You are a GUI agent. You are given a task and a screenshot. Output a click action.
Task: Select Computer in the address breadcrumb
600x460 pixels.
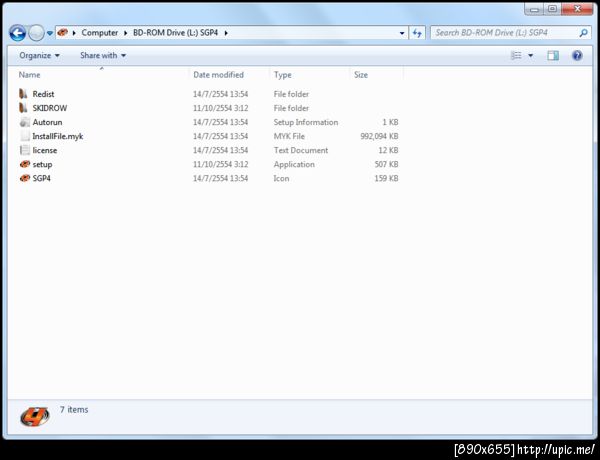tap(99, 33)
